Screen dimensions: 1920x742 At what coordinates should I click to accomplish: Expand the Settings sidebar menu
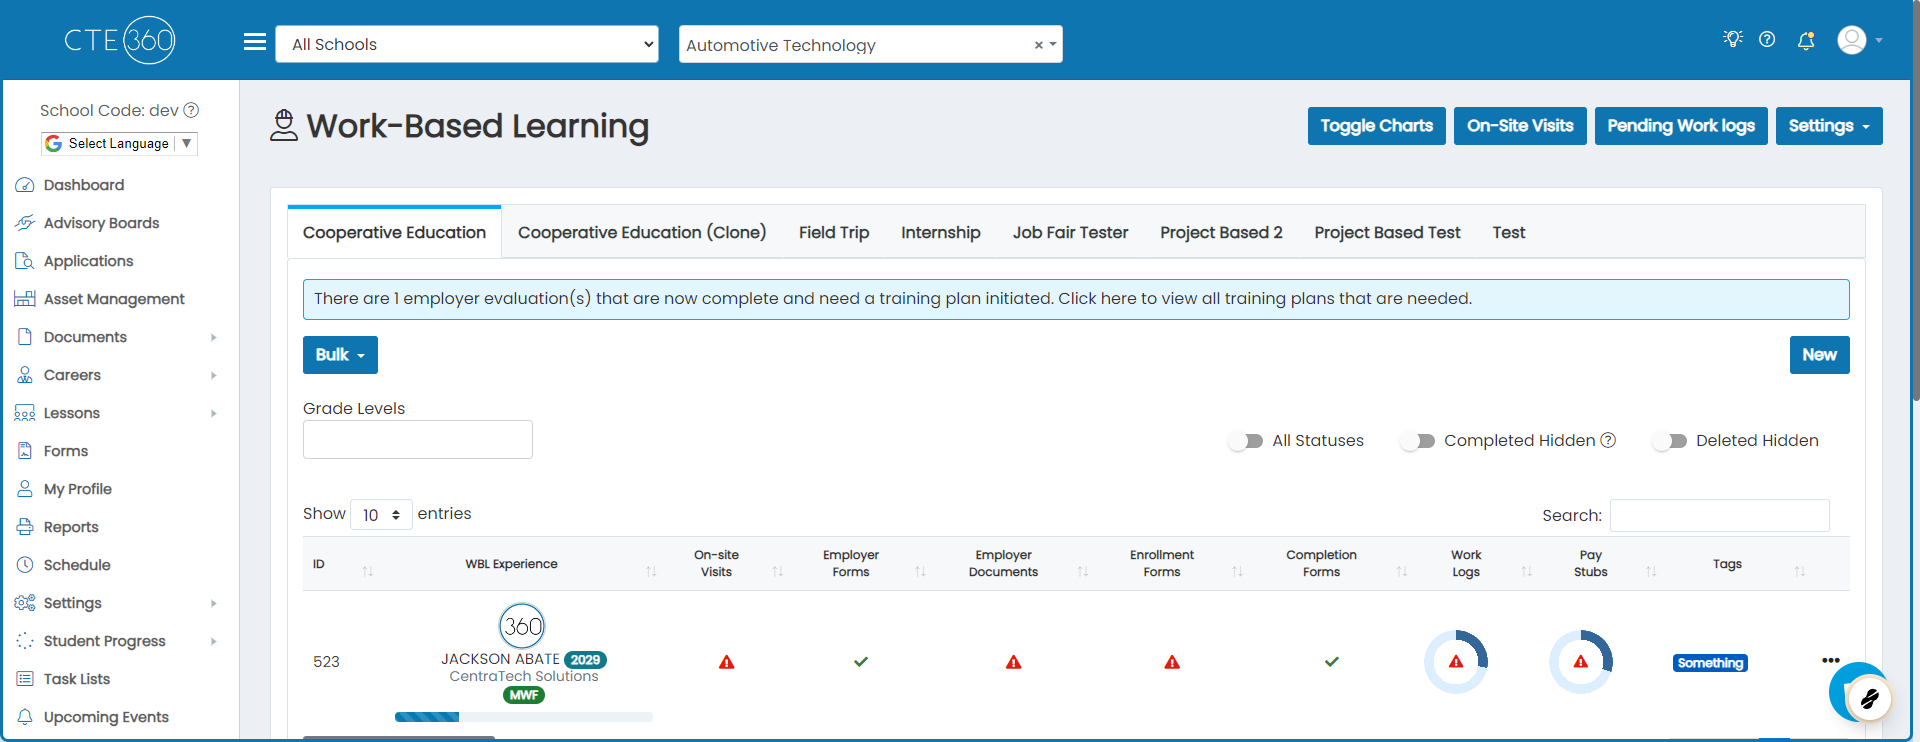point(119,603)
